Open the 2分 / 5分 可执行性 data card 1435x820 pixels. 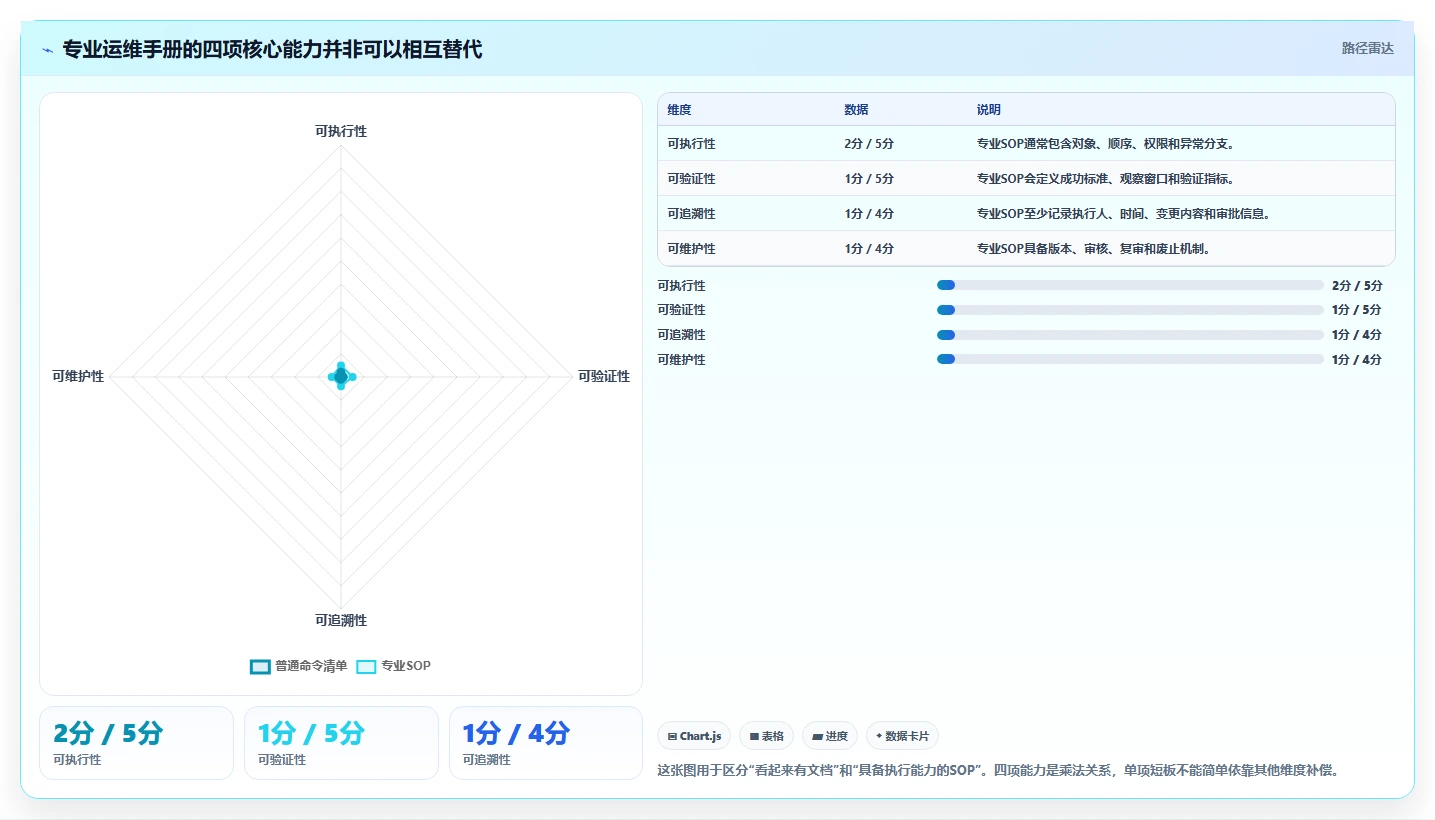(136, 743)
